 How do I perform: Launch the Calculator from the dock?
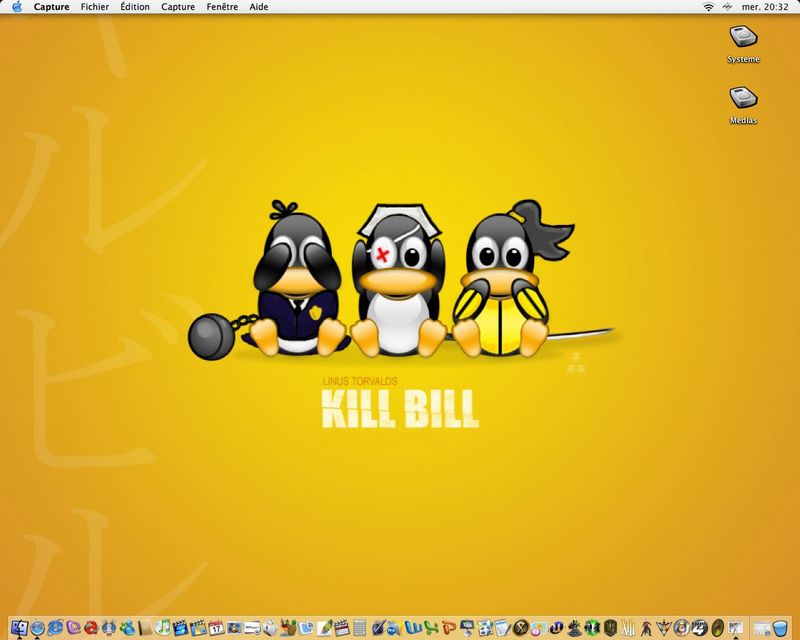tap(360, 628)
